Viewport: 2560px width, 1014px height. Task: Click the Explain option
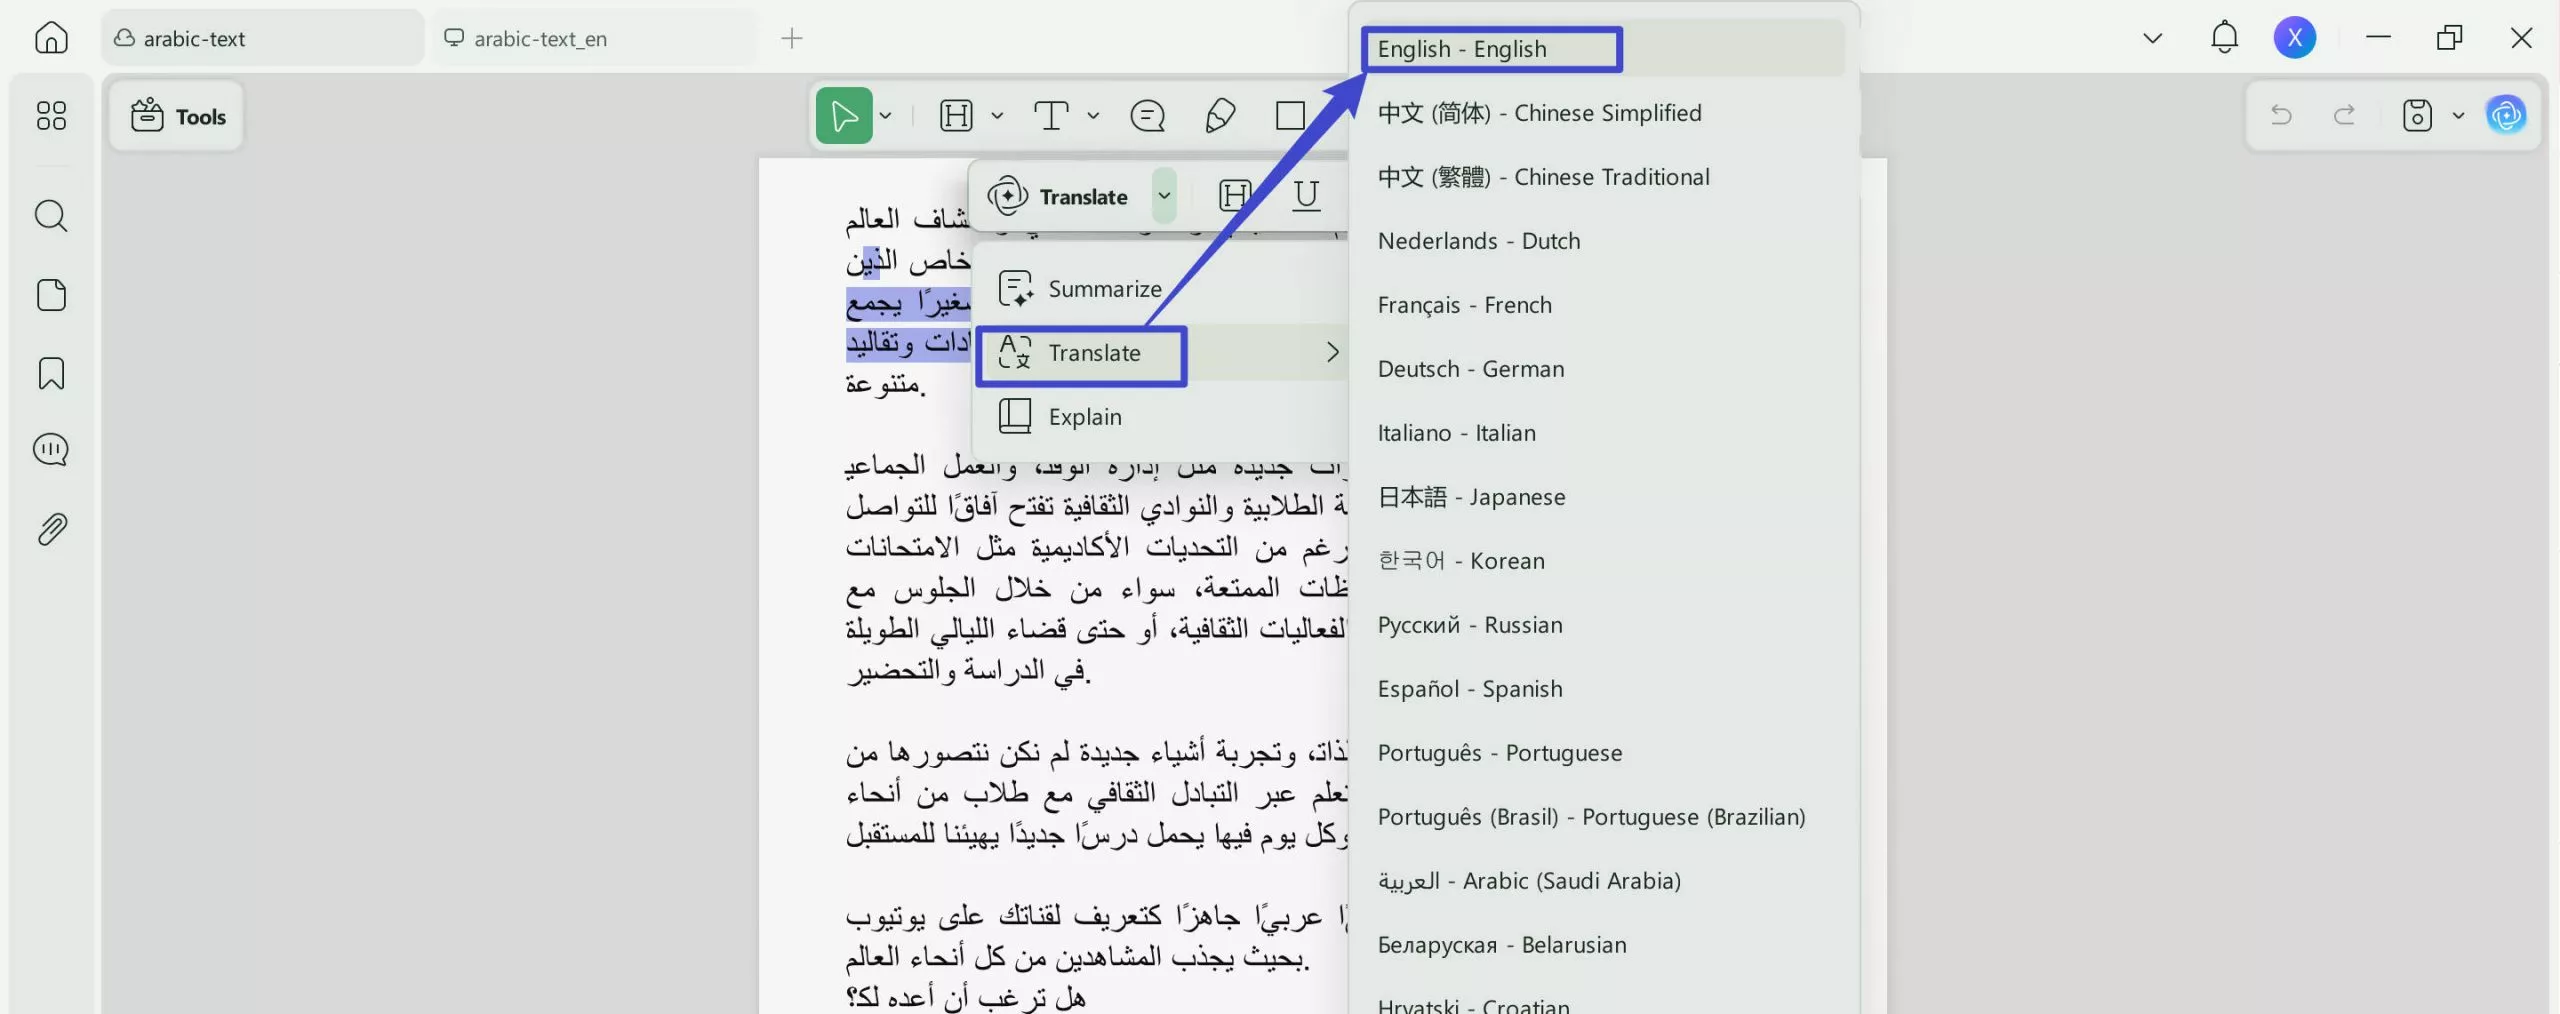1085,416
